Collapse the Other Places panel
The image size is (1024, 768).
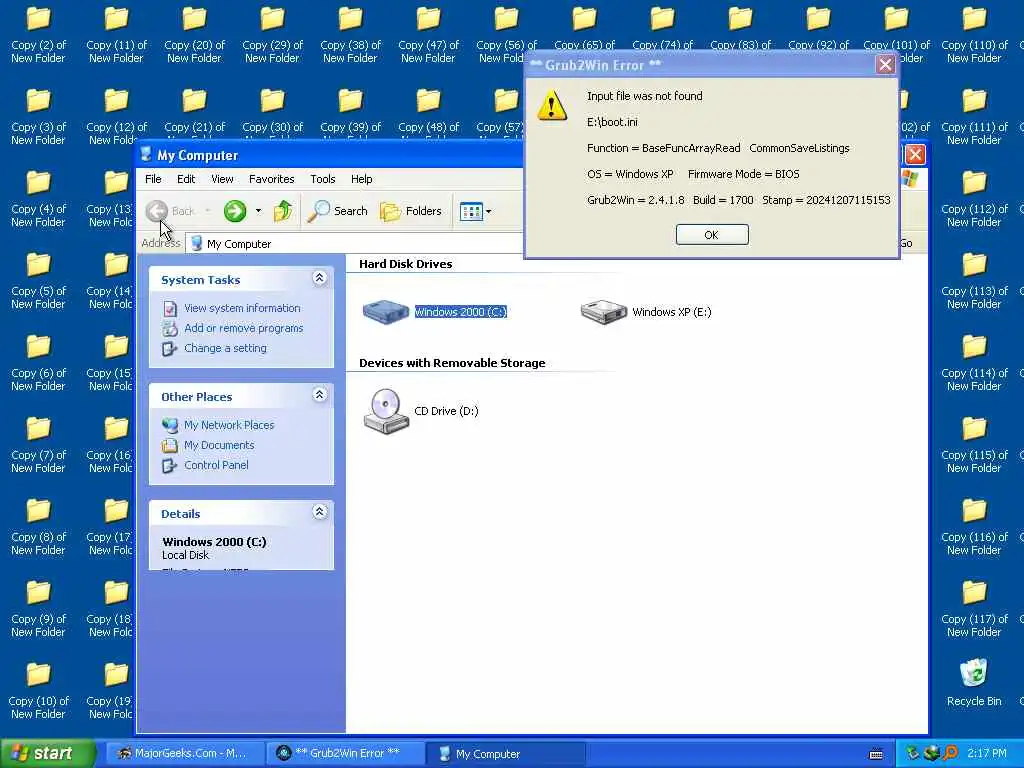point(319,395)
